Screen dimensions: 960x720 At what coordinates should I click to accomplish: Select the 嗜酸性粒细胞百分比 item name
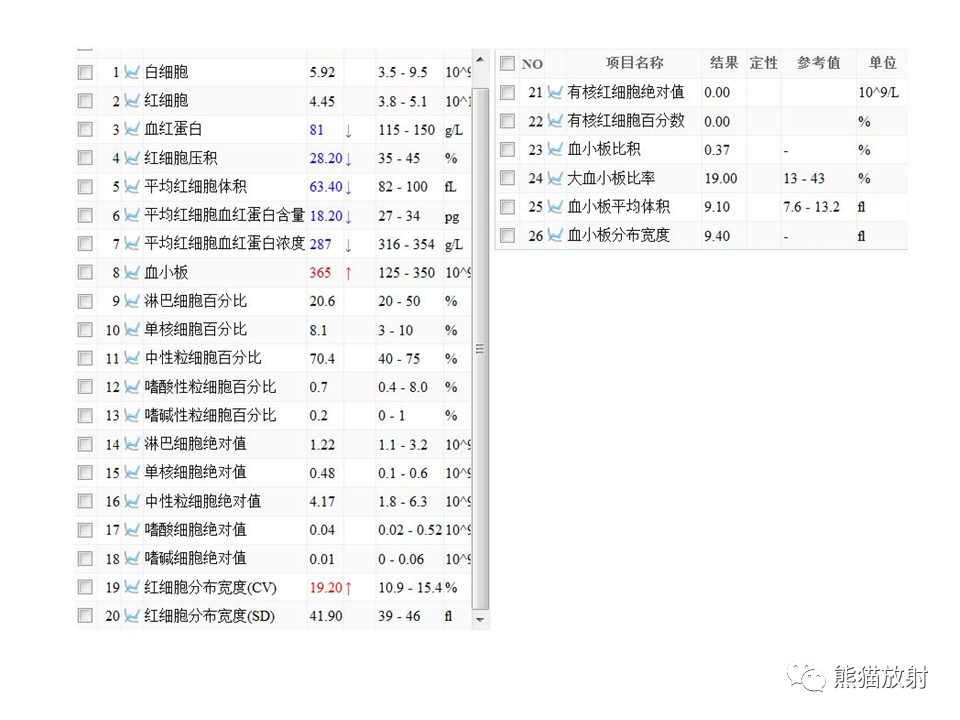click(x=210, y=387)
